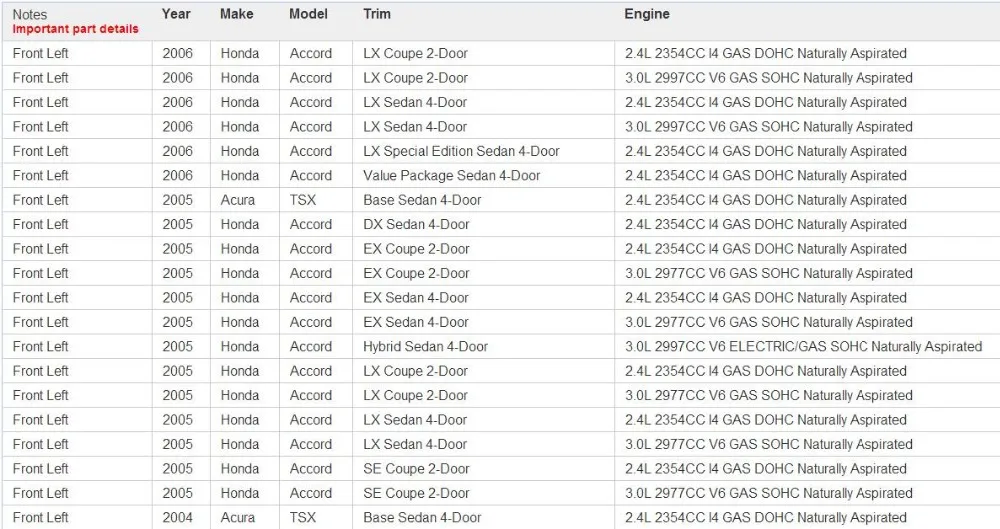The height and width of the screenshot is (529, 1000).
Task: Select 2006 'LX Coupe 2-Door' trim with 3.0L V6 engine
Action: 415,78
